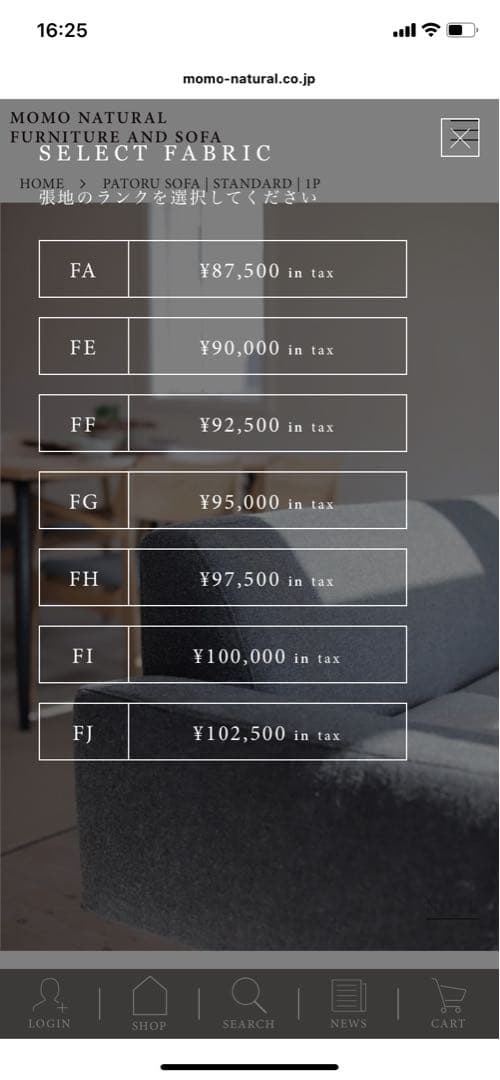The width and height of the screenshot is (500, 1080).
Task: Tap the Wi-Fi status icon
Action: tap(431, 30)
